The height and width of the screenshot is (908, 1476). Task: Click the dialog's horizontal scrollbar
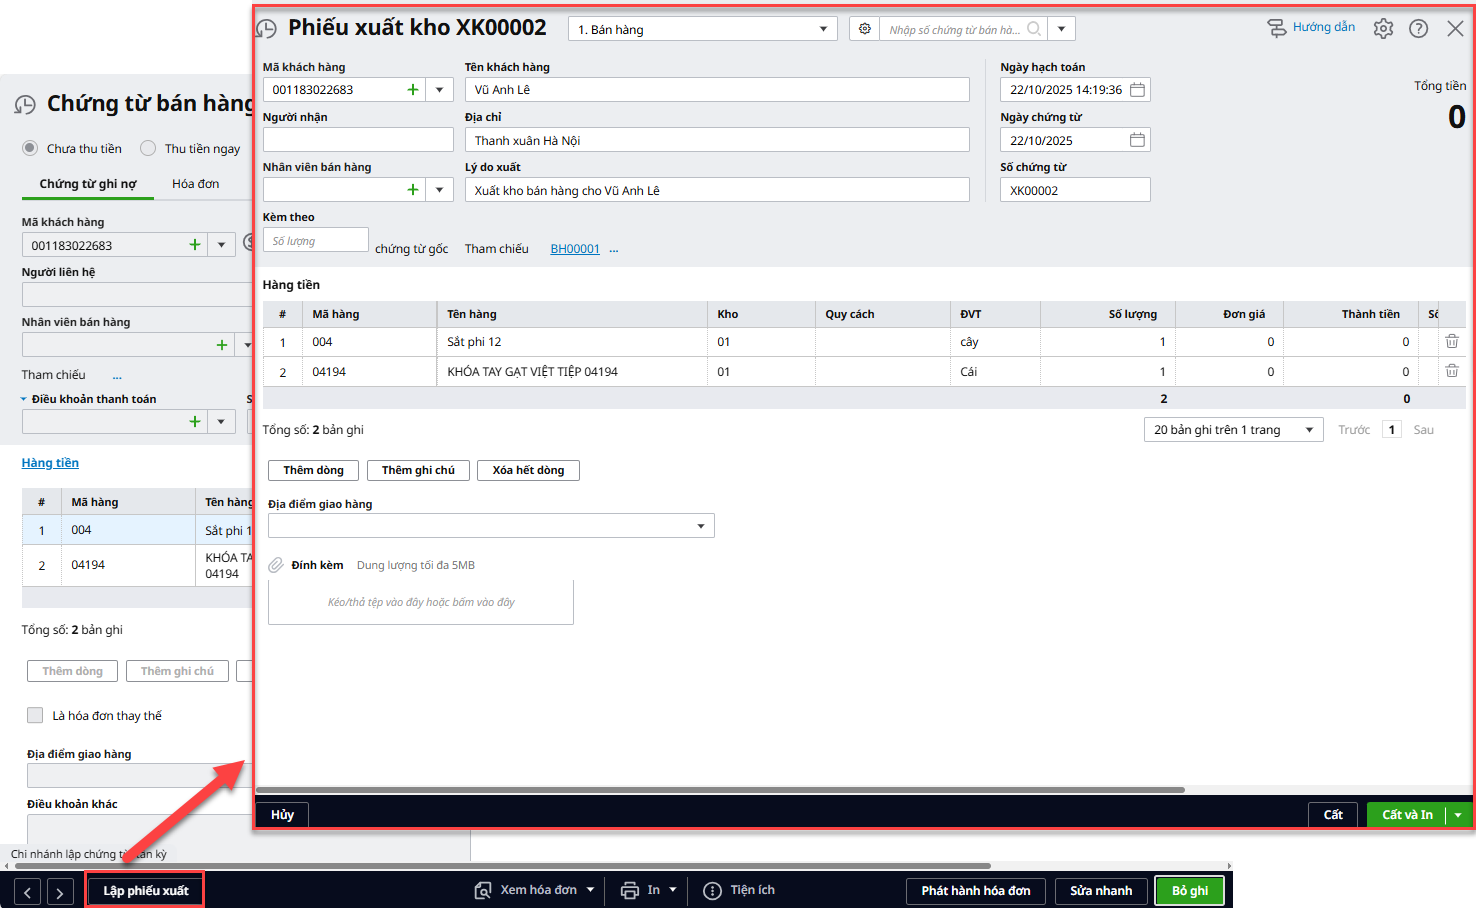(720, 790)
